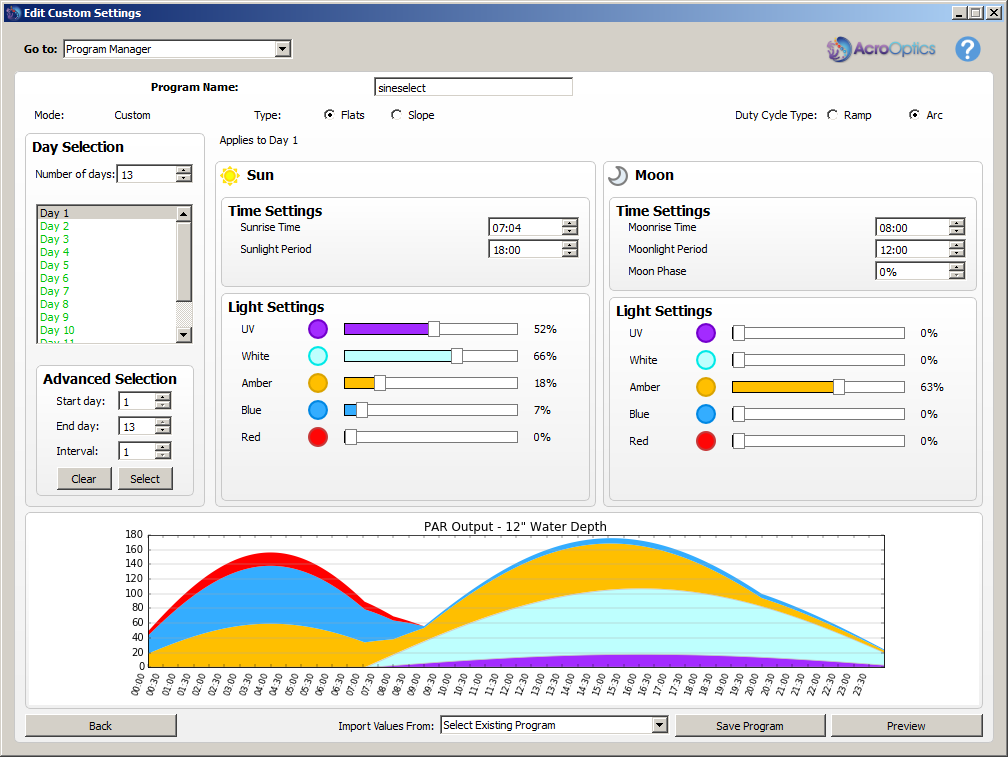
Task: Click the Back button
Action: (x=101, y=726)
